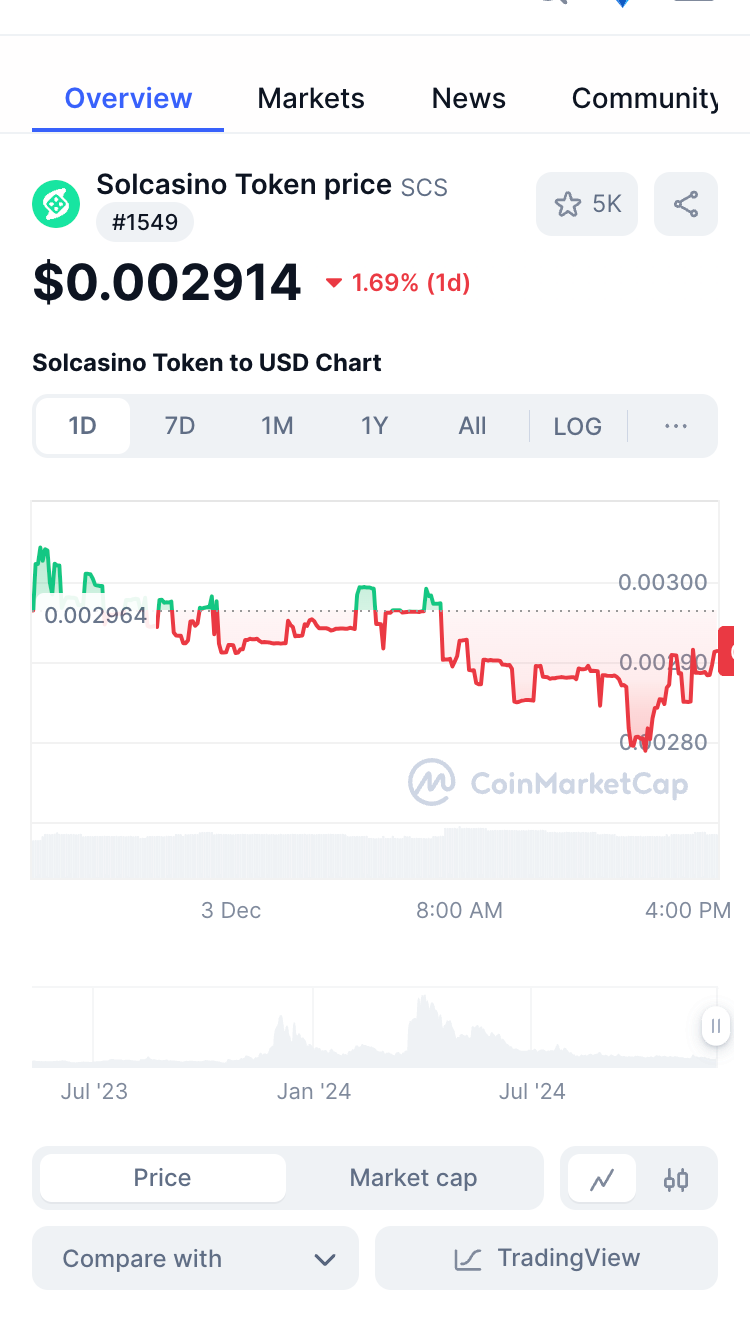The width and height of the screenshot is (750, 1334).
Task: Click the star watchlist icon
Action: point(568,205)
